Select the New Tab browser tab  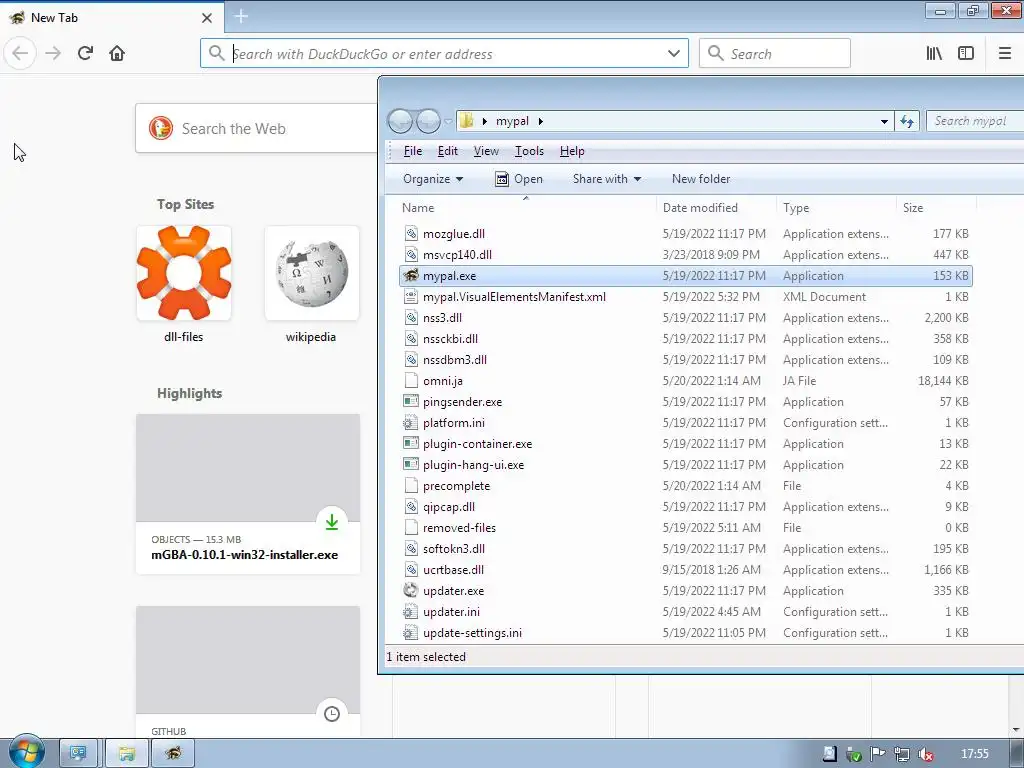click(111, 18)
